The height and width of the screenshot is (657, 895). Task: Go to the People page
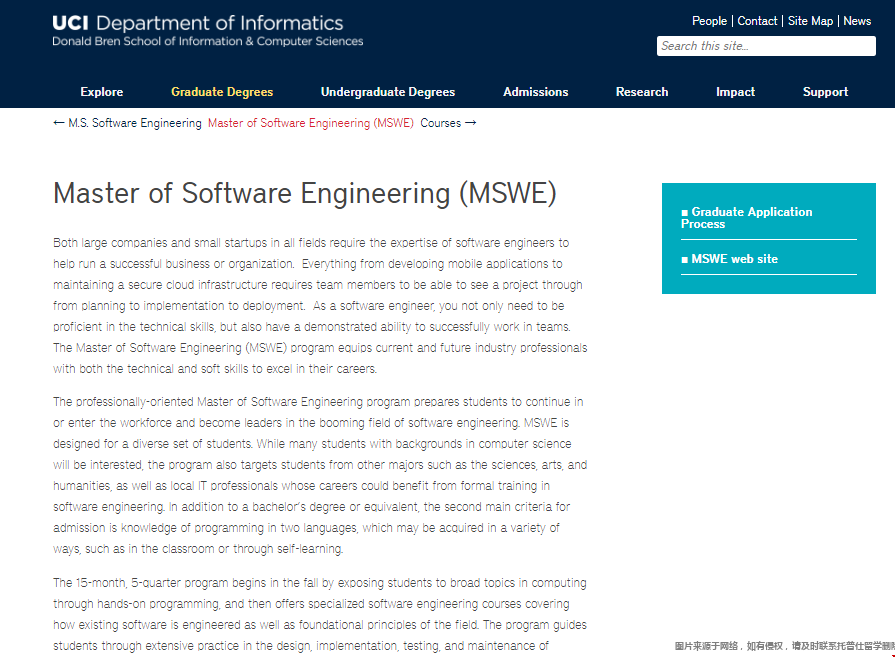click(709, 21)
